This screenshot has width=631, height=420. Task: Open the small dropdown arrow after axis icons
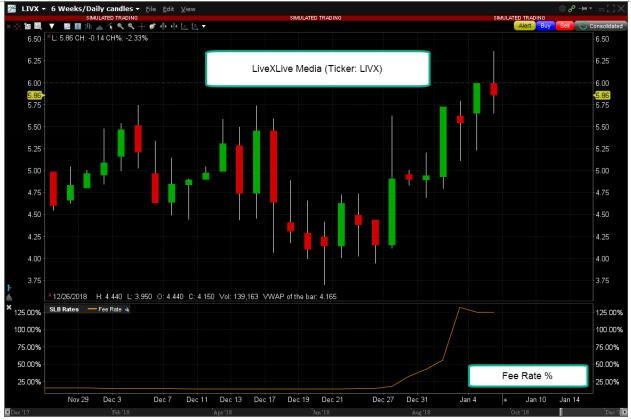[x=204, y=26]
